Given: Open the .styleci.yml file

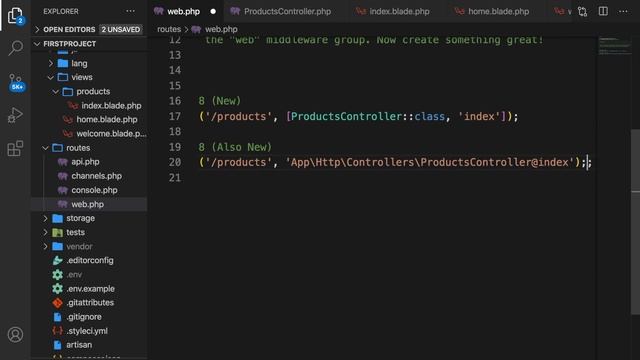Looking at the screenshot, I should (x=87, y=331).
